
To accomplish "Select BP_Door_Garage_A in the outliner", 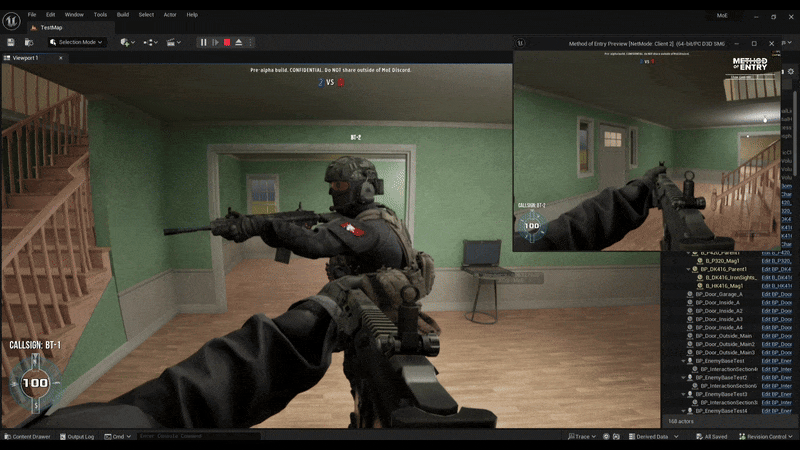I will (x=719, y=294).
